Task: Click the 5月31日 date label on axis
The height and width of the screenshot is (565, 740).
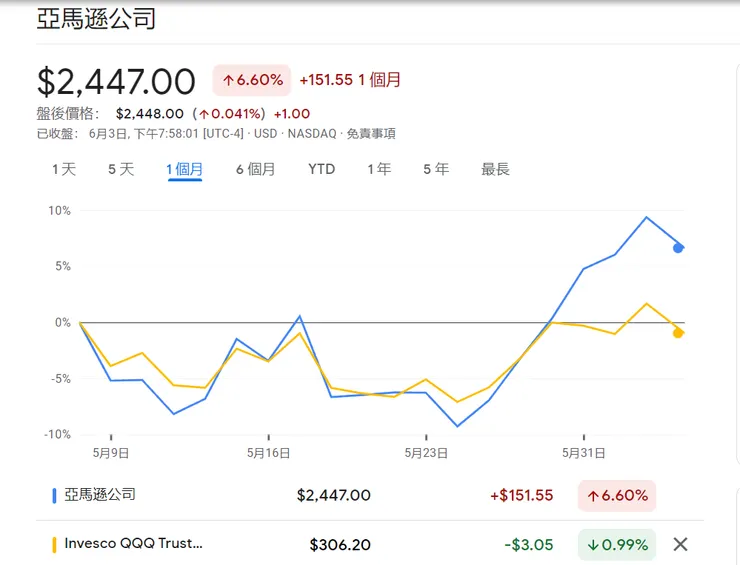Action: 584,453
